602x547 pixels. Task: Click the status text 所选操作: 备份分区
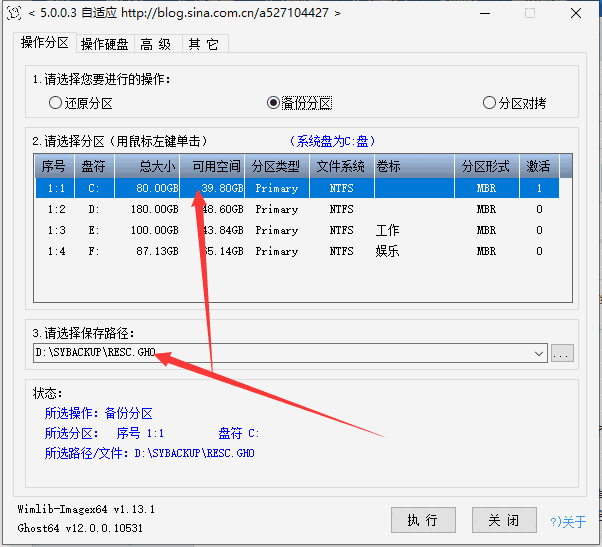(x=99, y=413)
